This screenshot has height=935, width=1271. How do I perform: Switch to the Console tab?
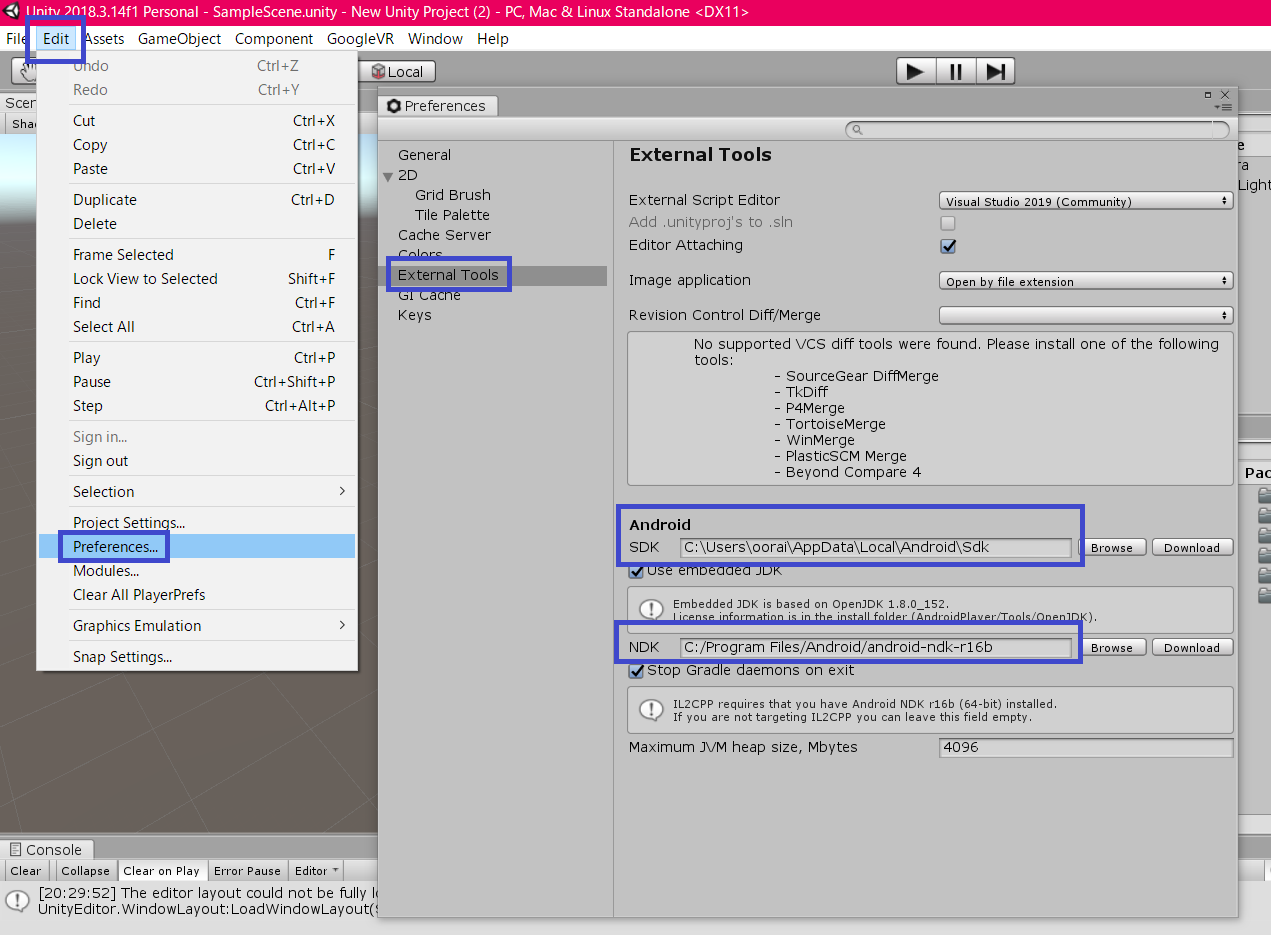(x=47, y=850)
